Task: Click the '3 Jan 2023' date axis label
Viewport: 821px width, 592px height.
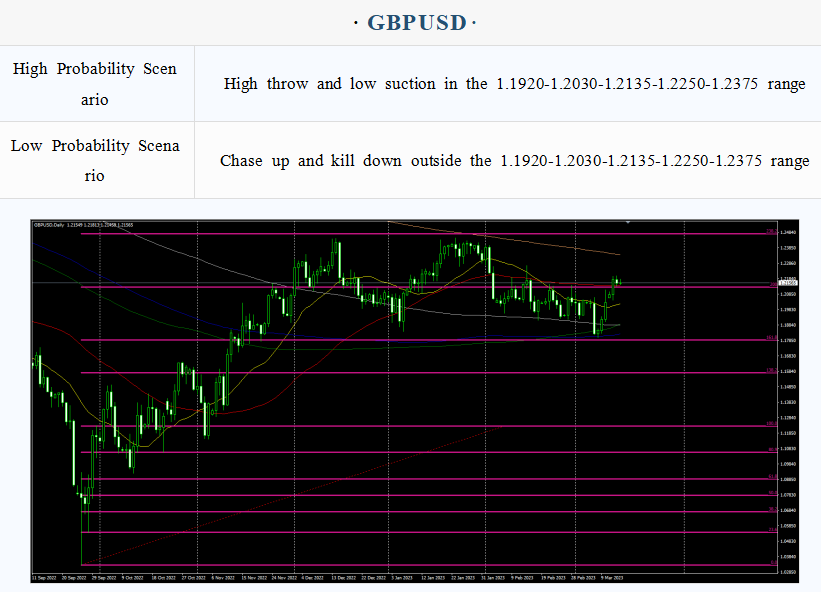Action: (402, 578)
